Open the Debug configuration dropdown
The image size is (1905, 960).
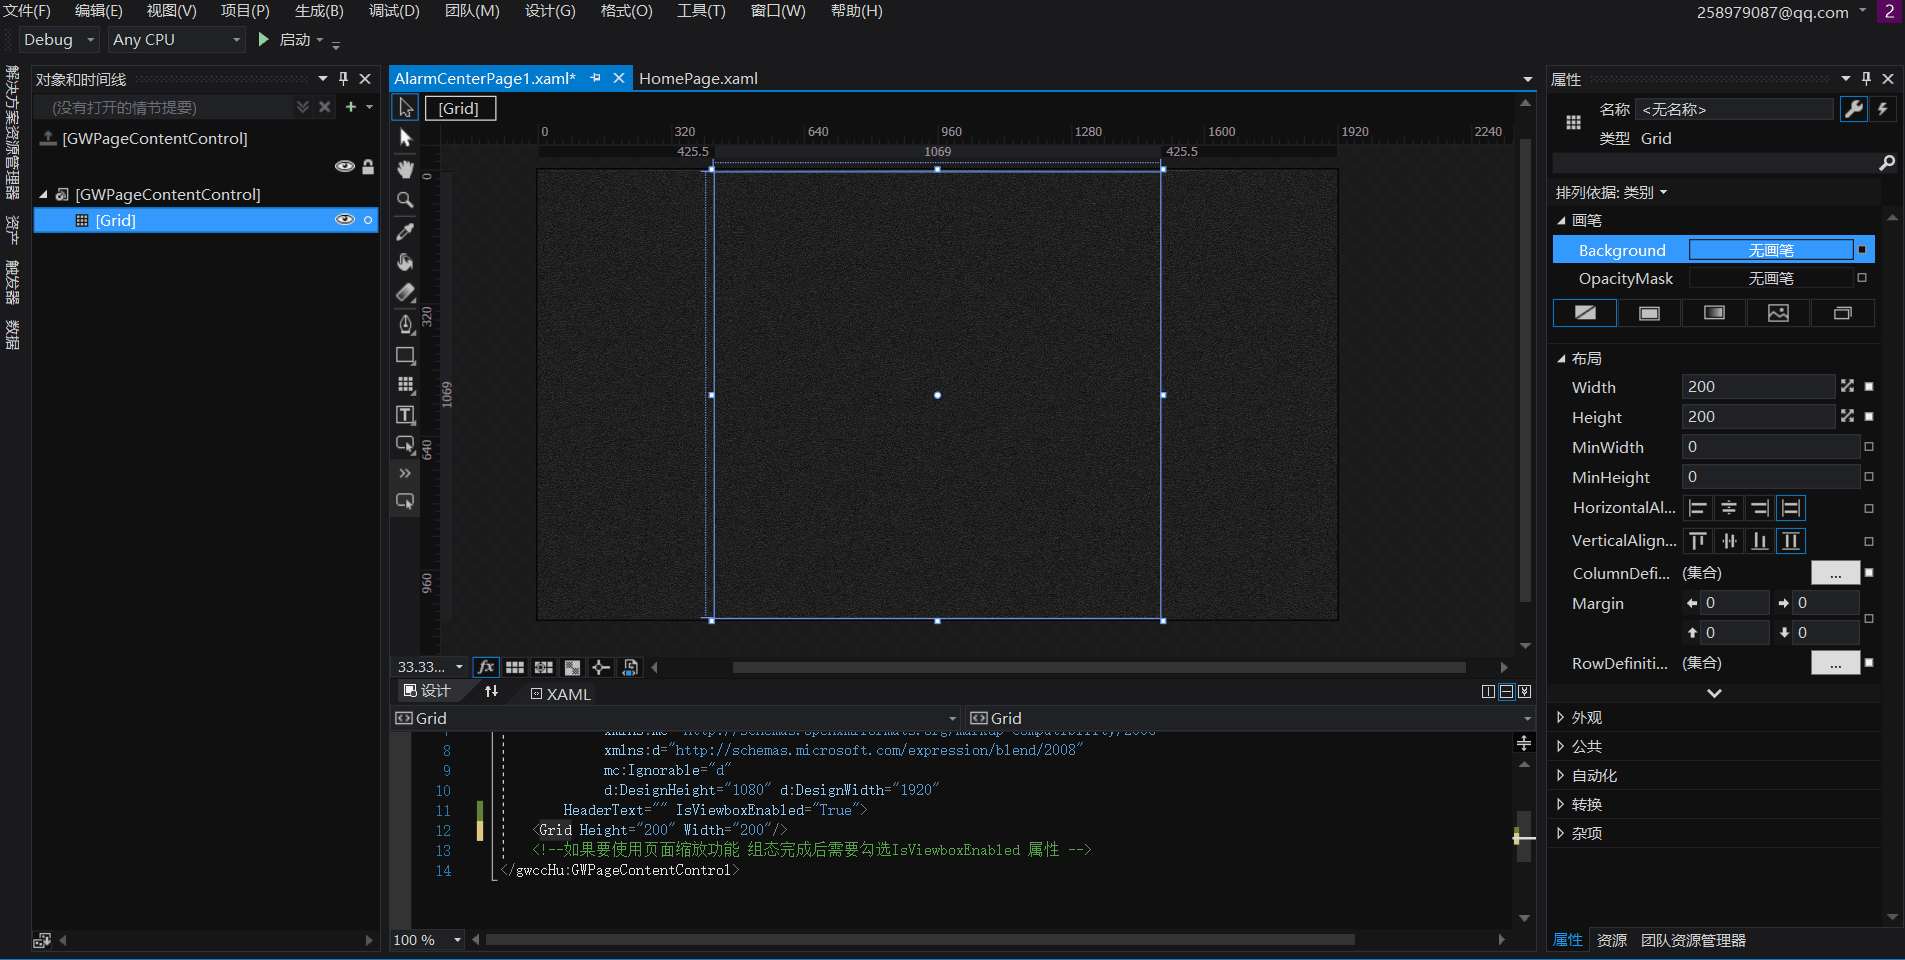60,40
